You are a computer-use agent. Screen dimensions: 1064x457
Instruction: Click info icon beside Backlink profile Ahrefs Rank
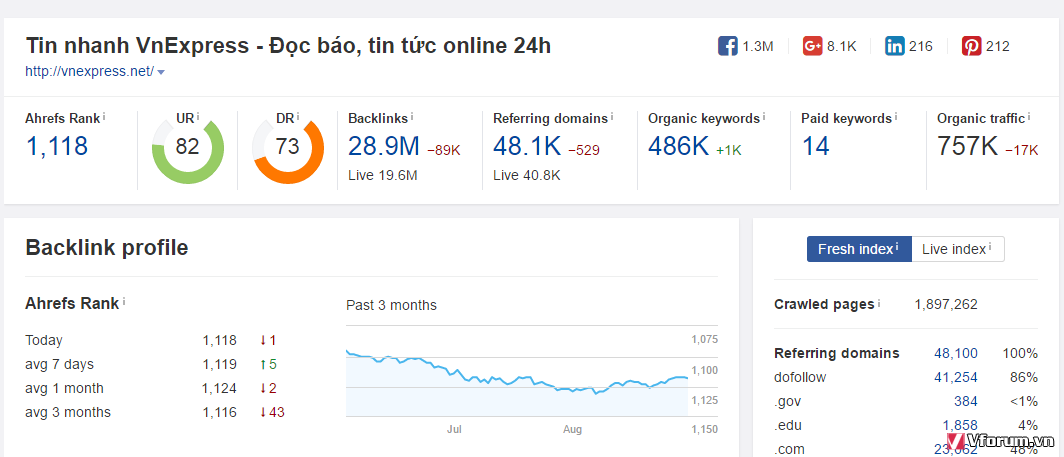(124, 301)
